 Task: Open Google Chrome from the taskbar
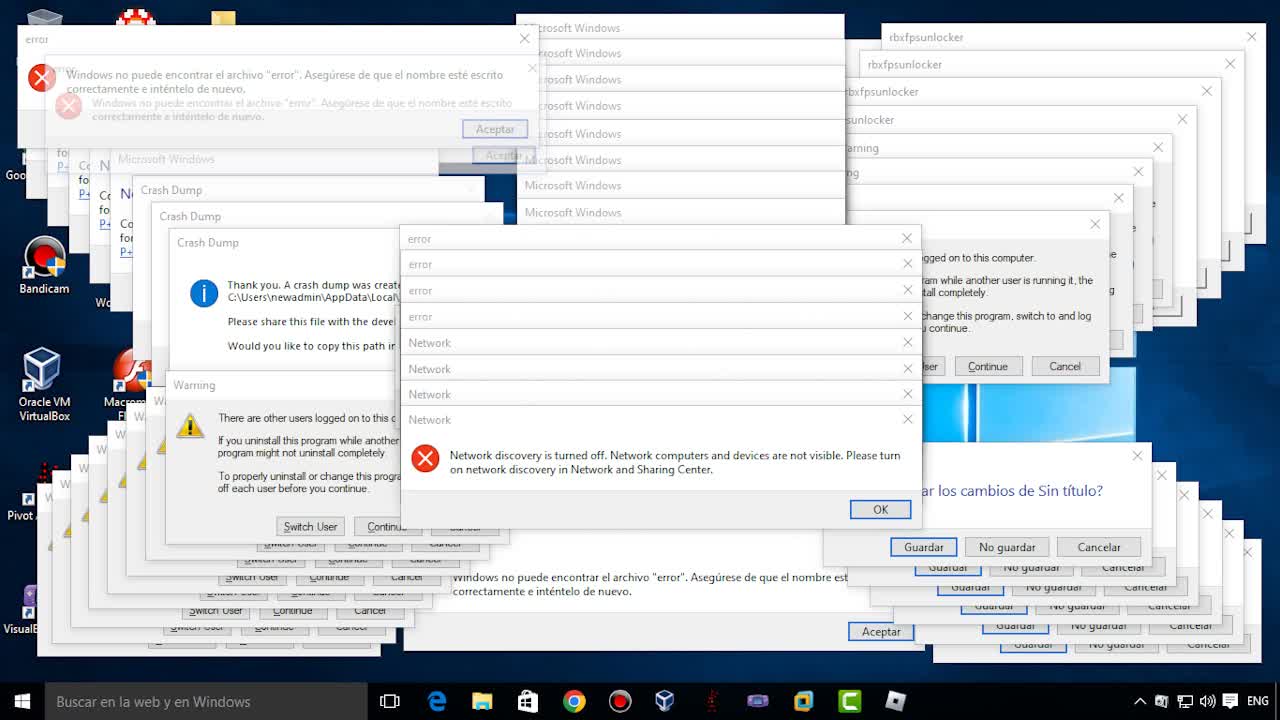[x=574, y=701]
